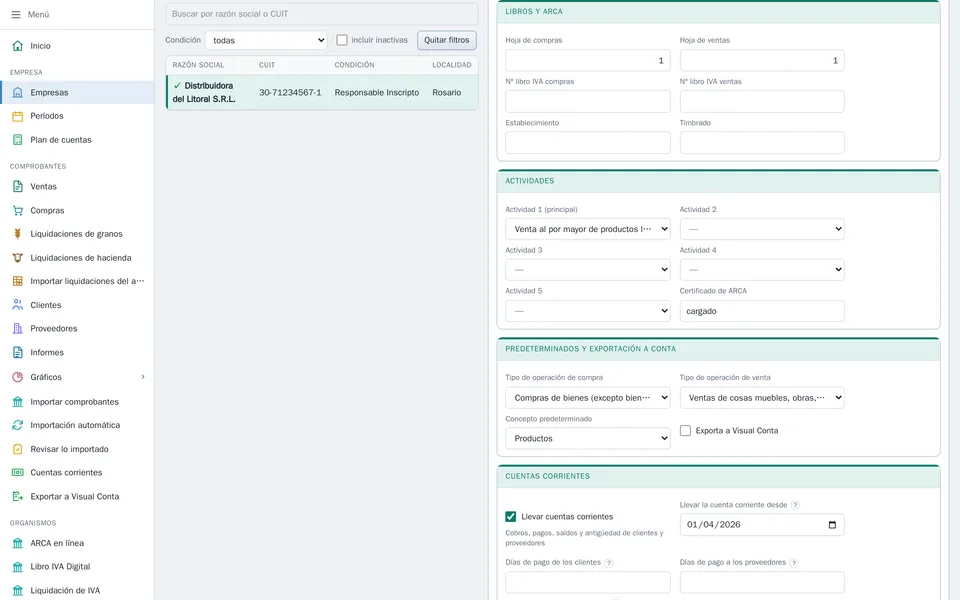Open the Actividad 3 dropdown
960x600 pixels.
[588, 270]
